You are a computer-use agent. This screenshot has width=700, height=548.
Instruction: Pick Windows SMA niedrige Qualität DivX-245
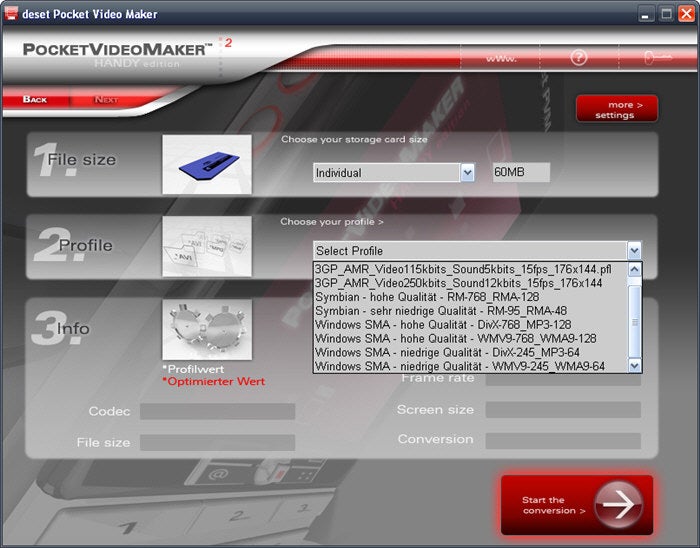[x=470, y=352]
